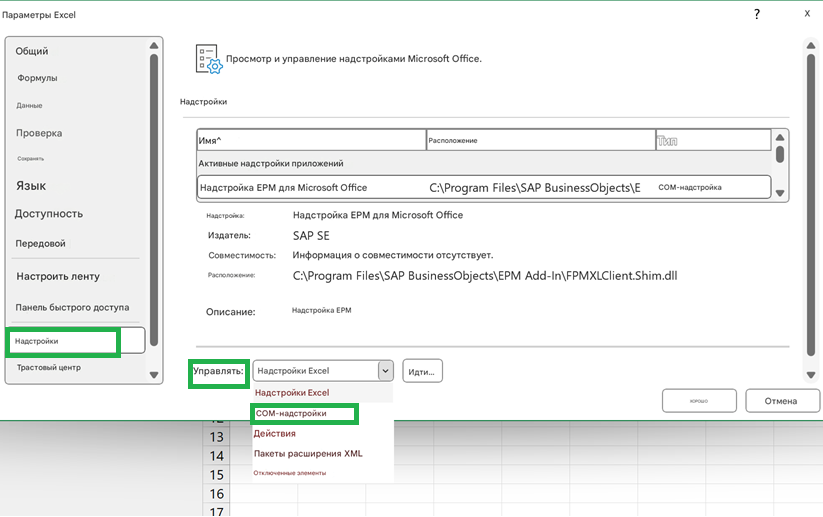Open the Управлять combo box arrow
This screenshot has height=517, width=823.
tap(385, 371)
